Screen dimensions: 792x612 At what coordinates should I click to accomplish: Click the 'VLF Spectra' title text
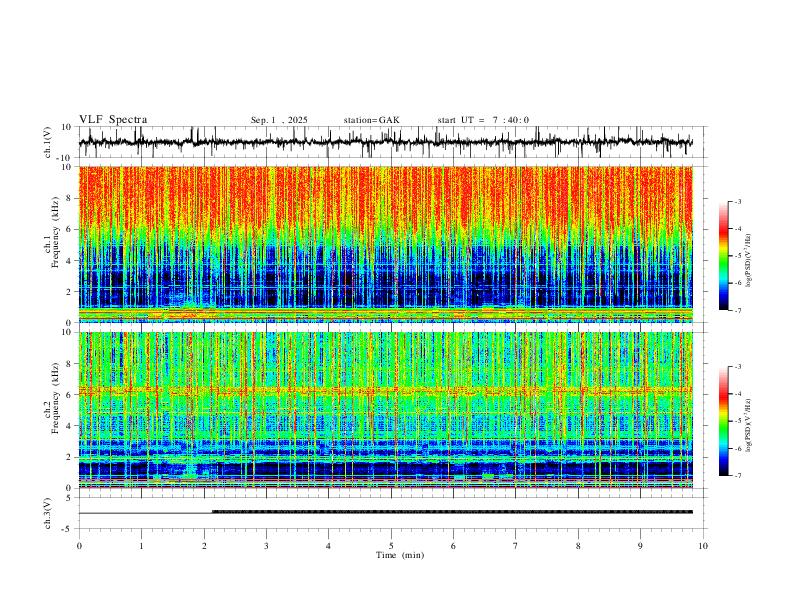113,120
